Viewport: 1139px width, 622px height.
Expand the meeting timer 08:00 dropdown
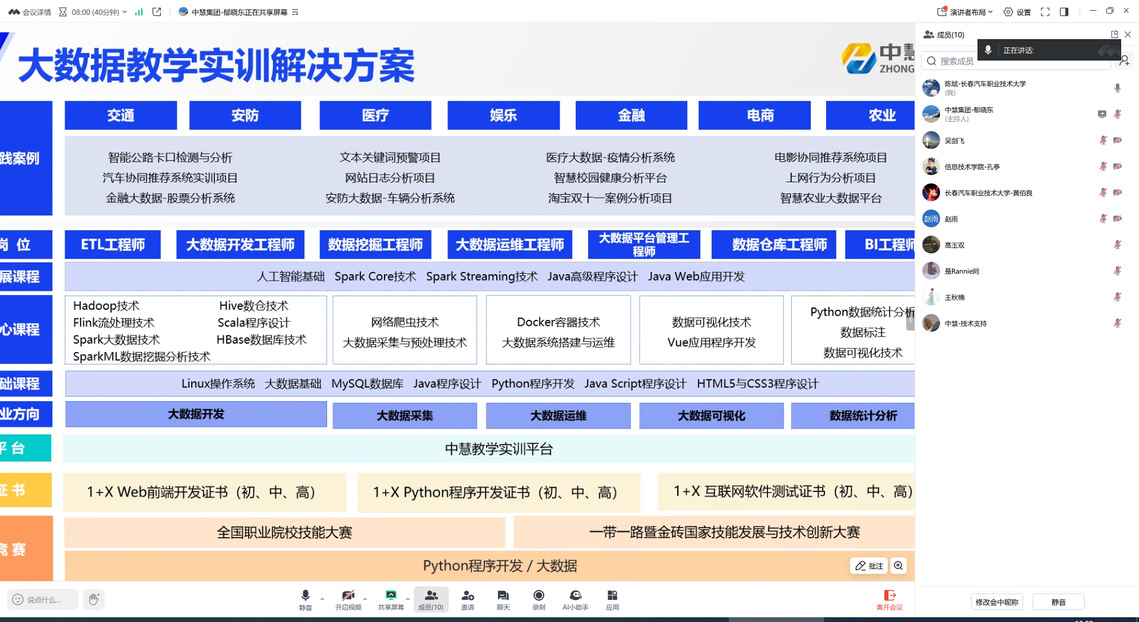[x=100, y=12]
